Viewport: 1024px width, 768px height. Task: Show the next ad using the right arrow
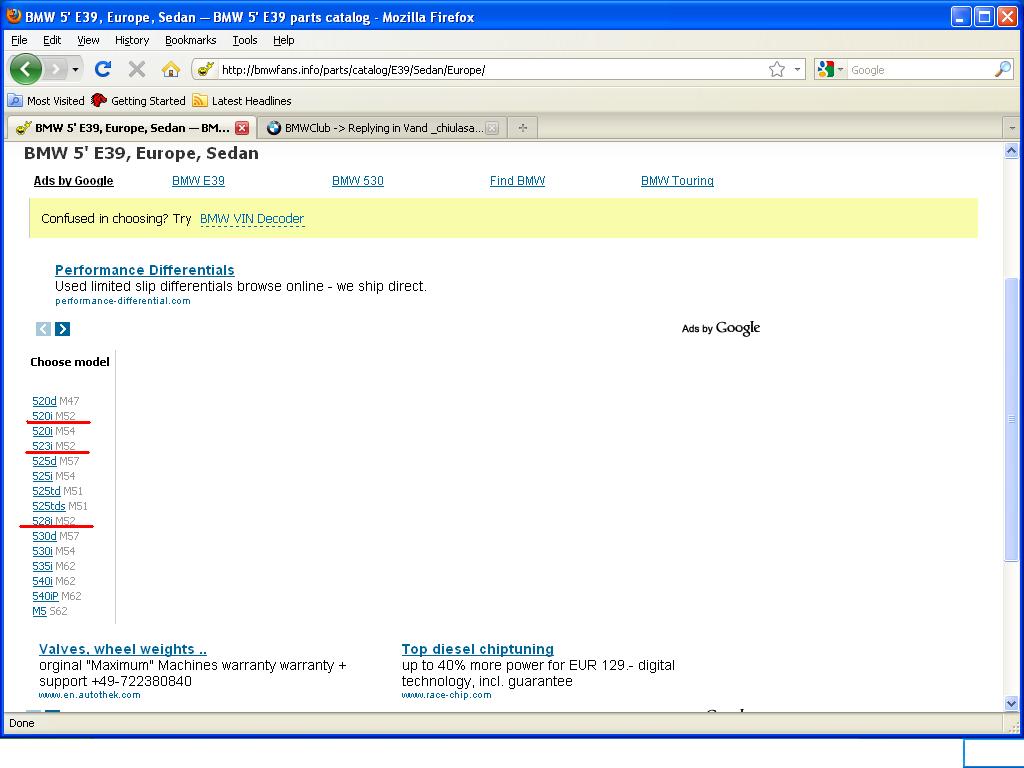tap(62, 329)
